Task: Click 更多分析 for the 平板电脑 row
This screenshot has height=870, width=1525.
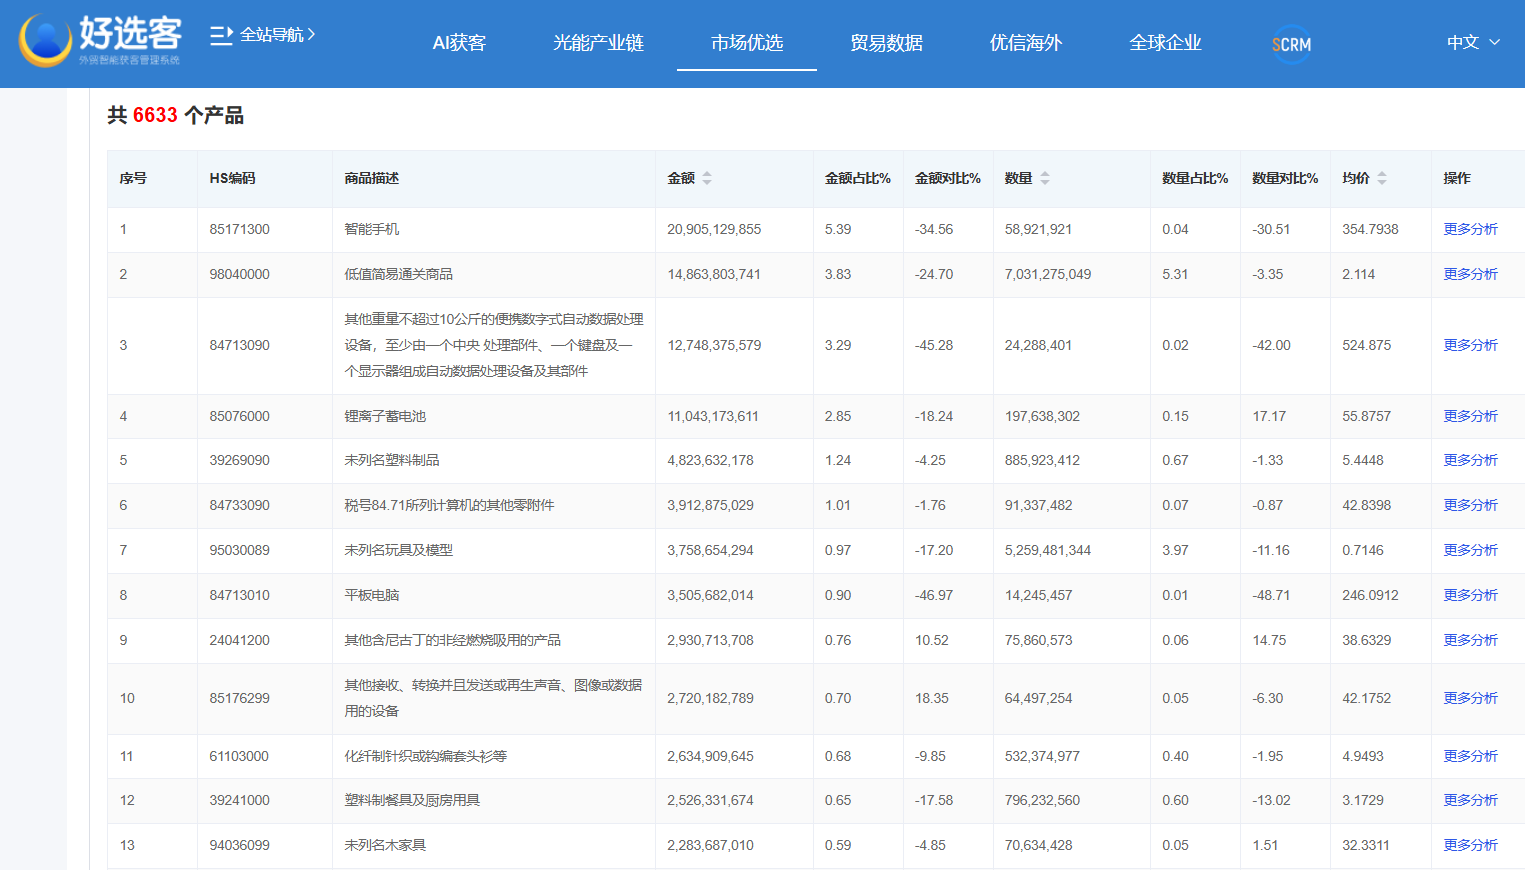Action: pyautogui.click(x=1470, y=594)
